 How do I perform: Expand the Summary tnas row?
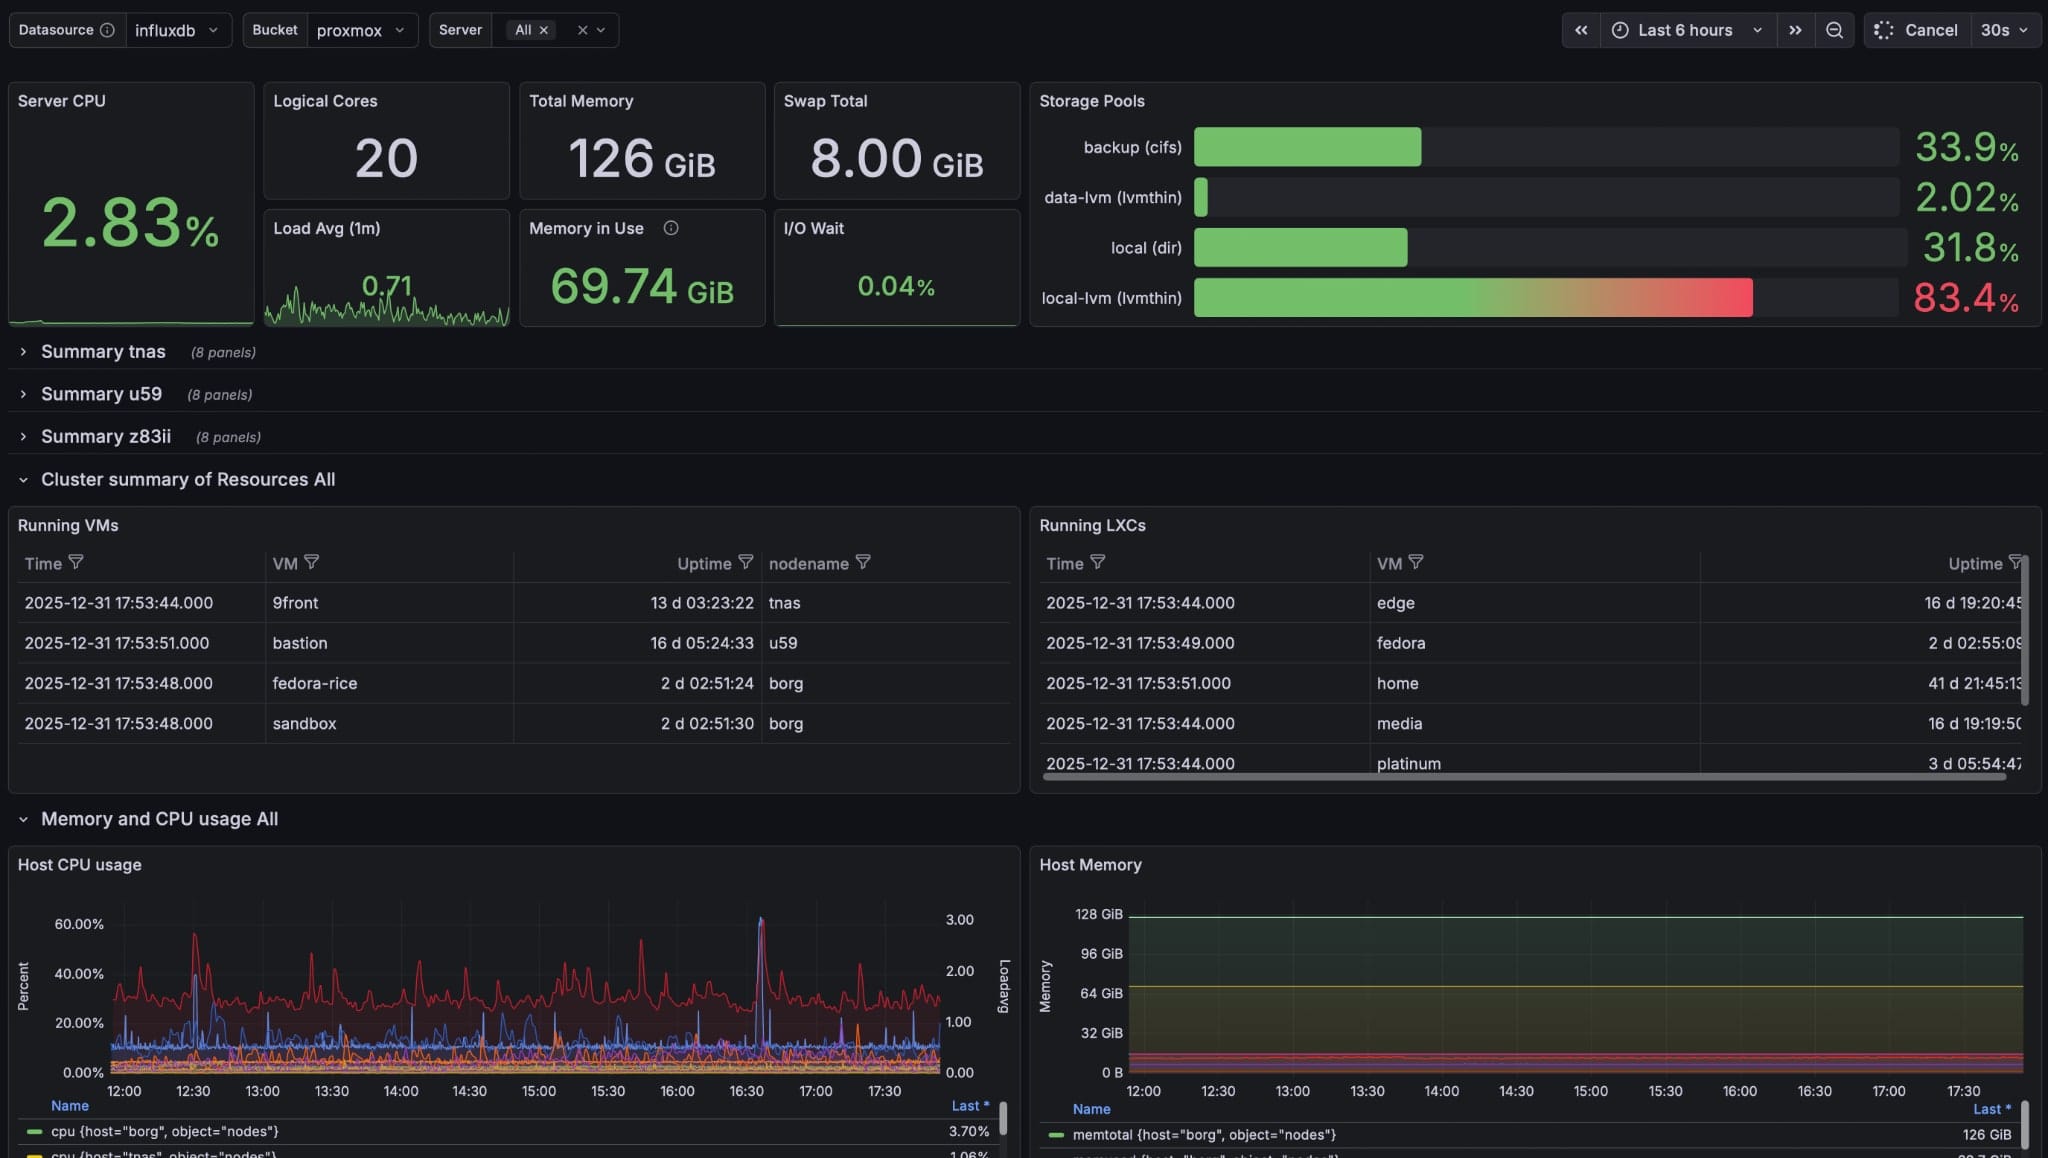click(x=103, y=351)
